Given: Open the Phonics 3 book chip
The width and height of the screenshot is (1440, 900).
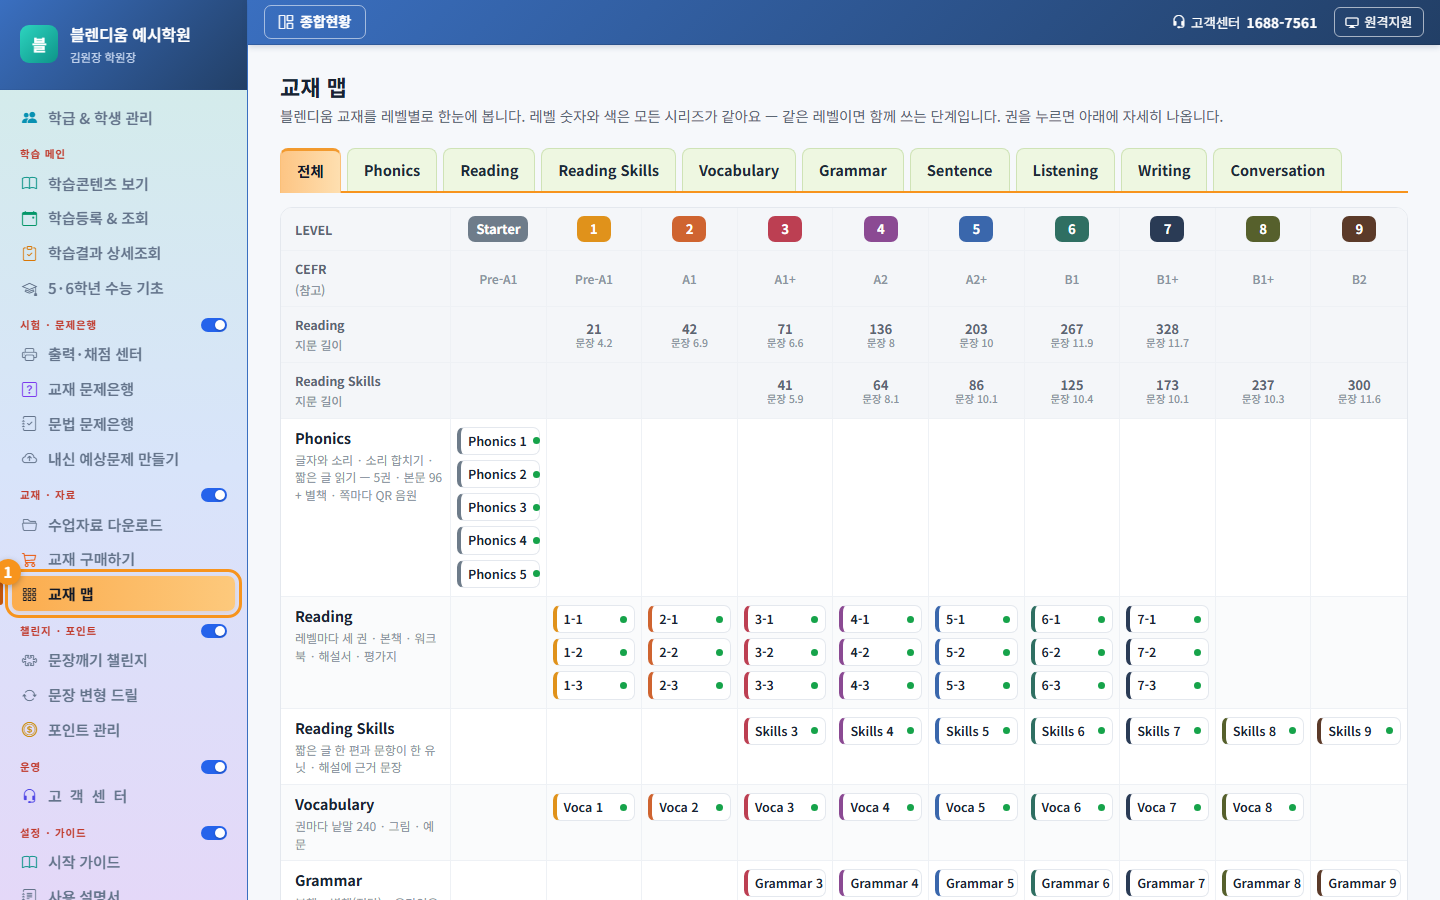Looking at the screenshot, I should [499, 508].
